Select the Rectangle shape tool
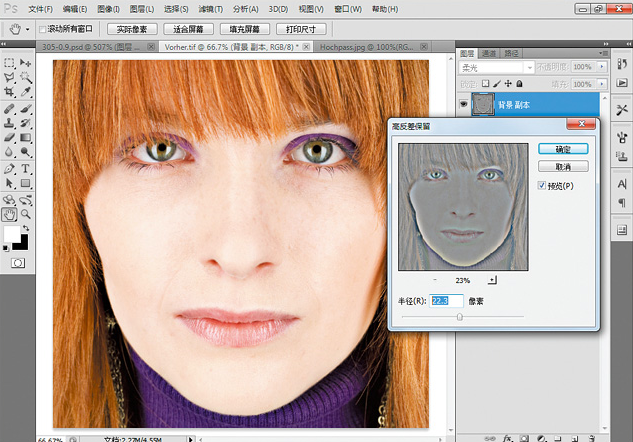Screen dimensions: 633x442 [x=25, y=184]
